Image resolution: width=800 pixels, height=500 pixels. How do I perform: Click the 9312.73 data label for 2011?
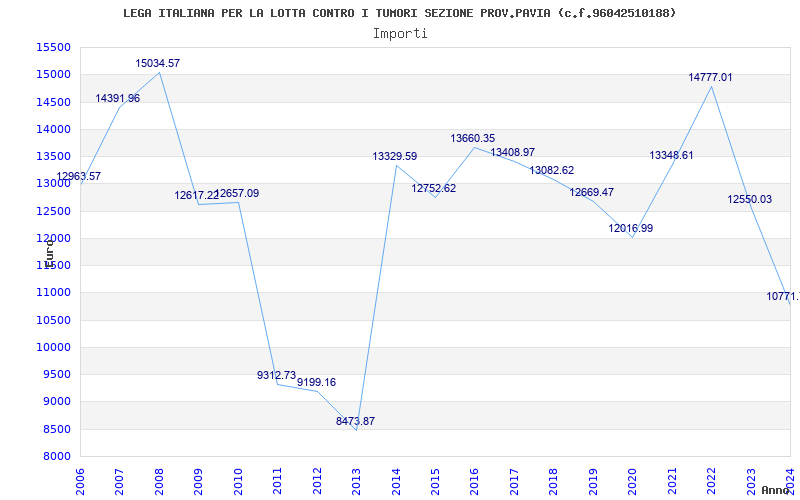(x=276, y=375)
